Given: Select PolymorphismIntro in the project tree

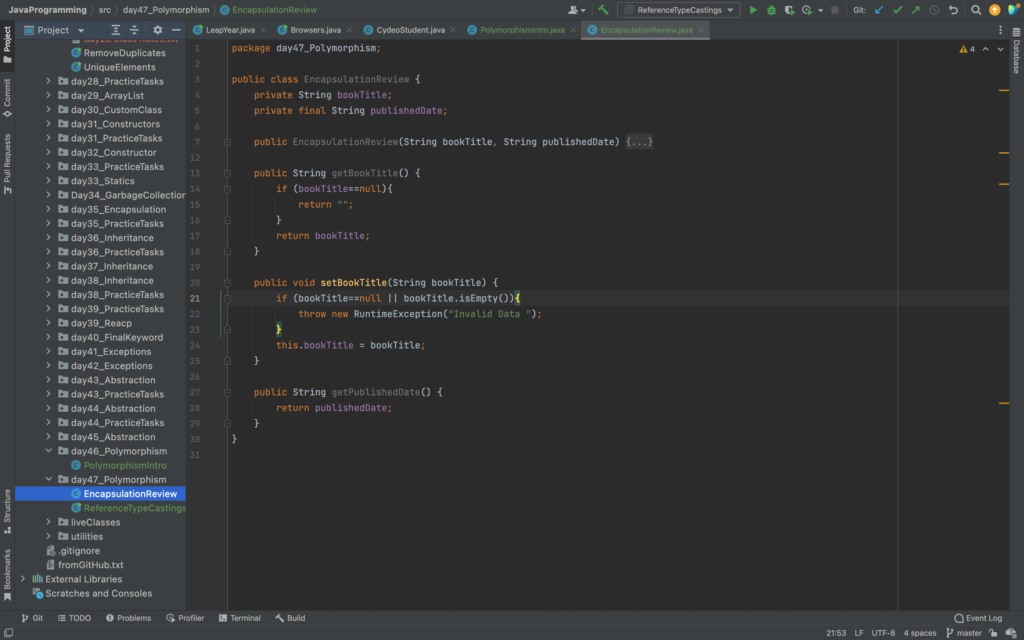Looking at the screenshot, I should 125,466.
